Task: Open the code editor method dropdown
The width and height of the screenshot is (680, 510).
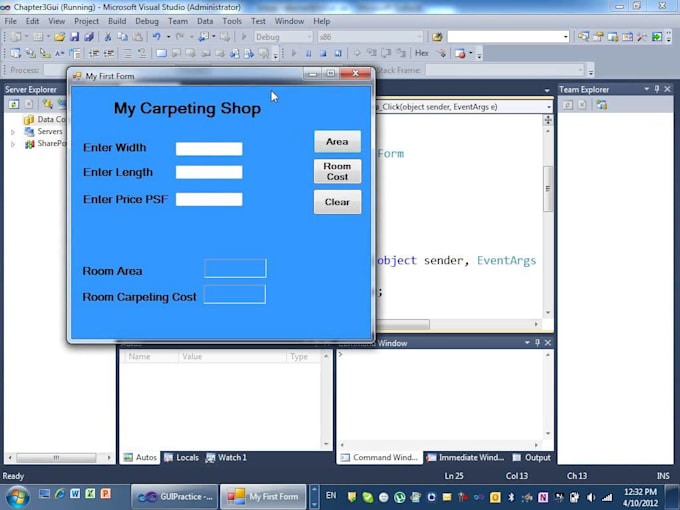Action: pyautogui.click(x=549, y=107)
